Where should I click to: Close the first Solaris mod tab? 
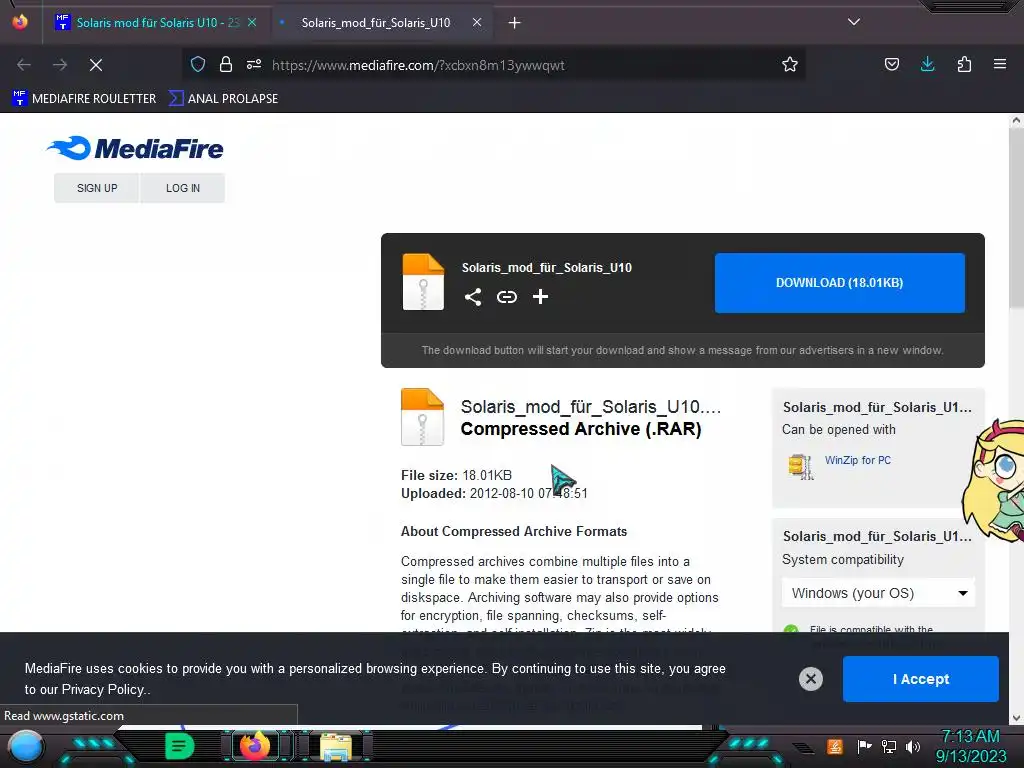pyautogui.click(x=252, y=22)
